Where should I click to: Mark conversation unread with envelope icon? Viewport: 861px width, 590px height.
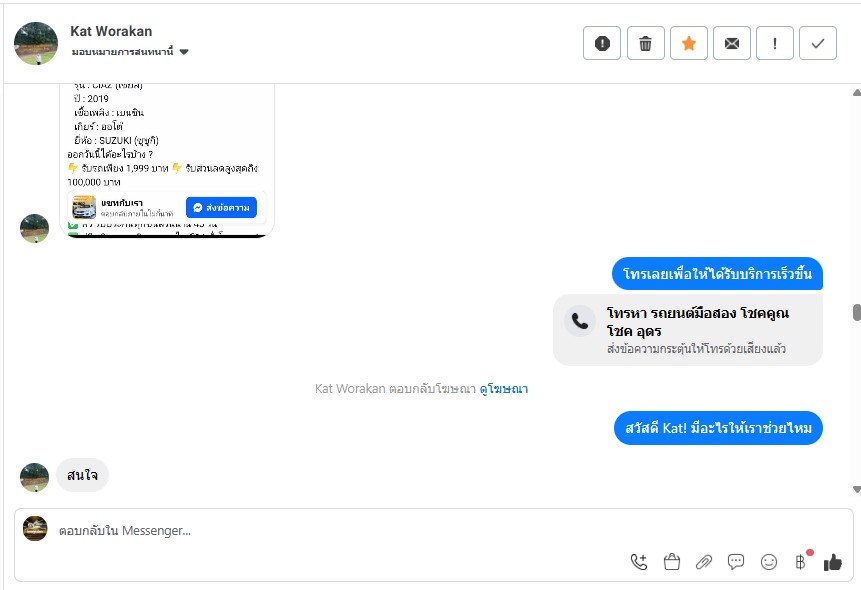(732, 43)
